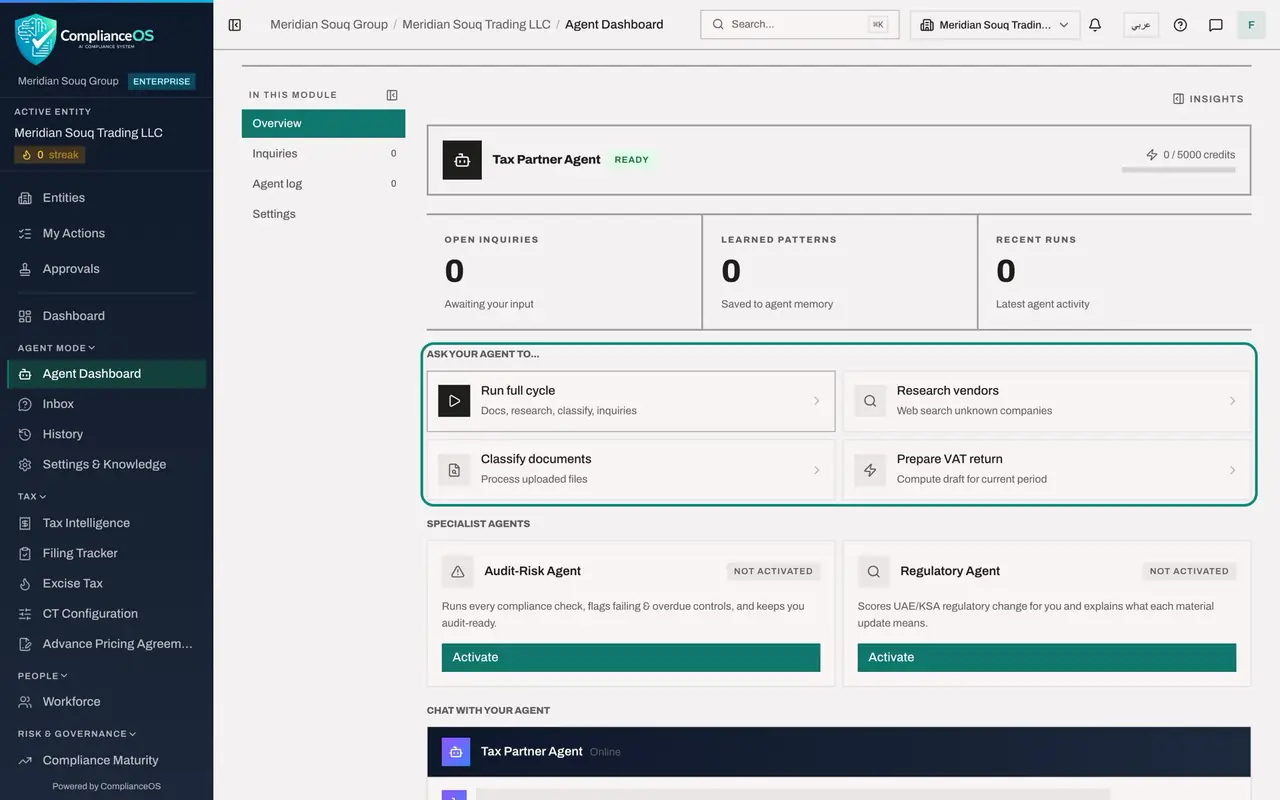Open the notifications bell
The height and width of the screenshot is (800, 1280).
pos(1095,25)
